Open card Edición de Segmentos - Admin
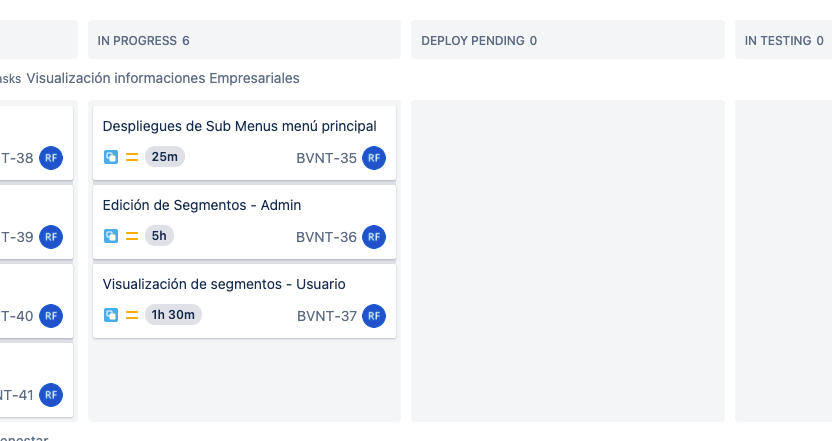Image resolution: width=832 pixels, height=441 pixels. (245, 222)
